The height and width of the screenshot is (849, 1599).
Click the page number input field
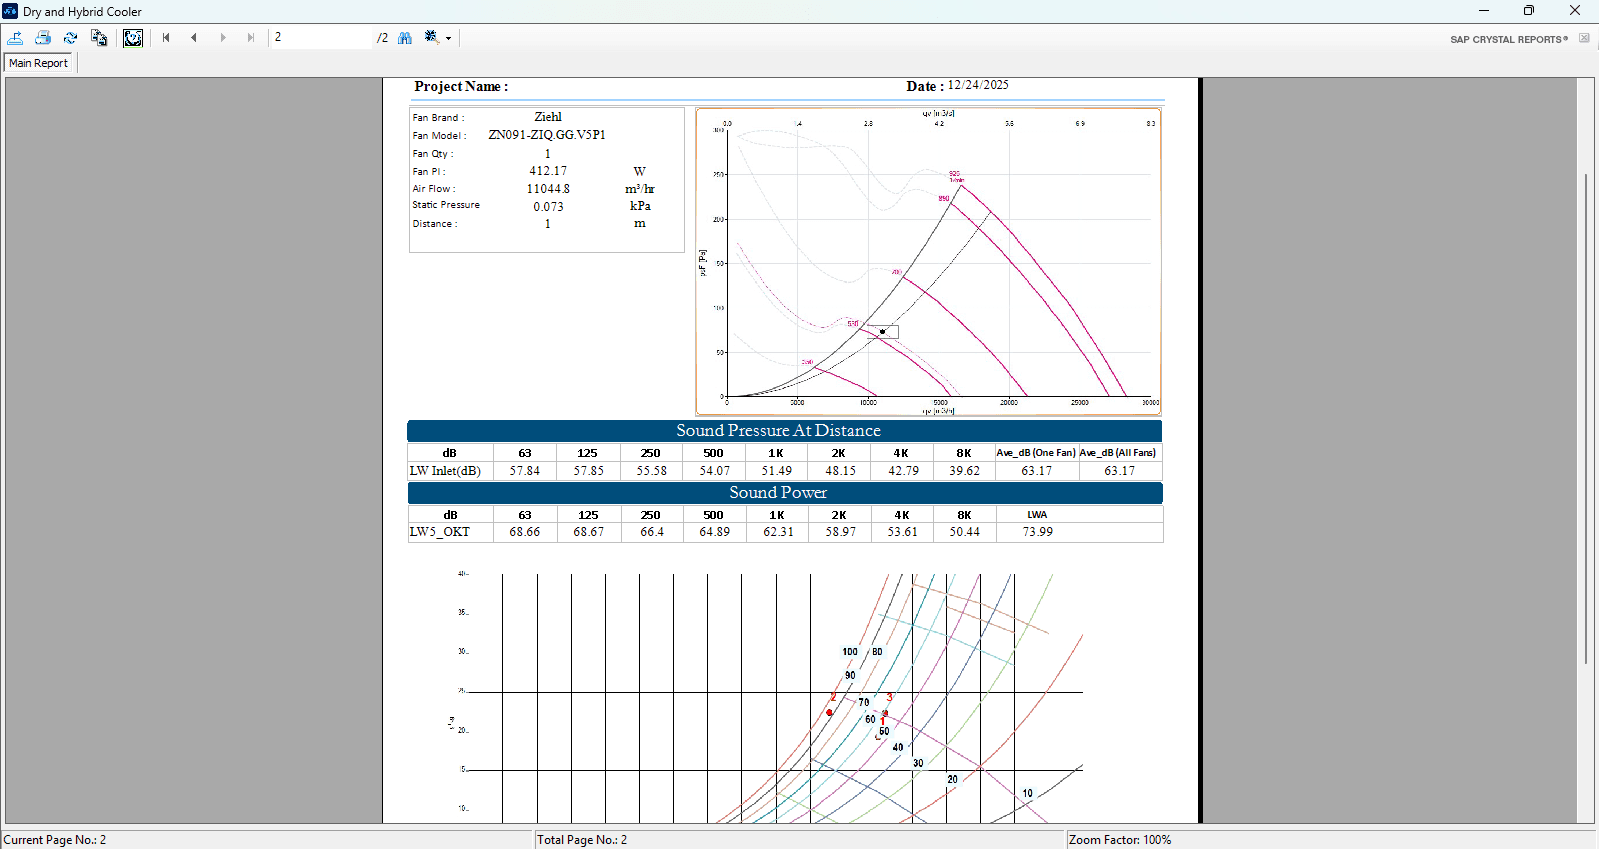pyautogui.click(x=321, y=38)
